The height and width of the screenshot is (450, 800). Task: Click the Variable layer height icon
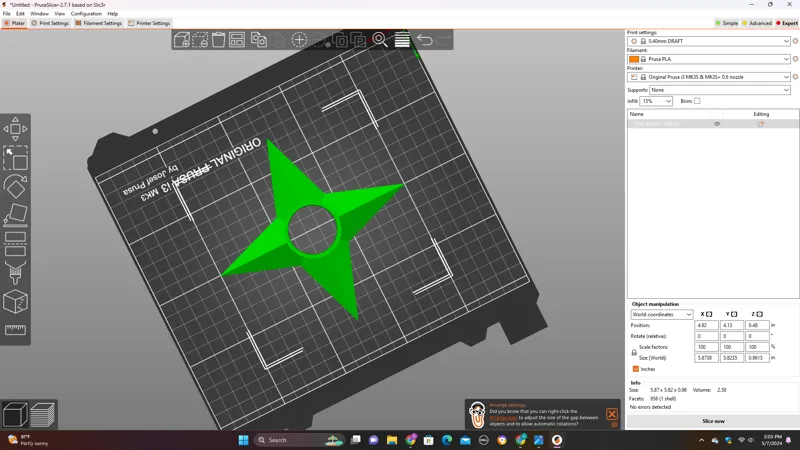point(402,40)
